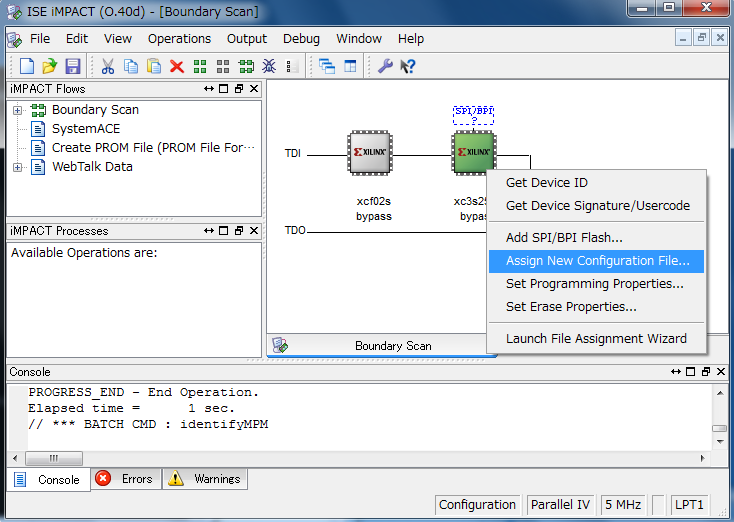Choose Add SPI/BPI Flash
Viewport: 734px width, 522px height.
[x=596, y=238]
